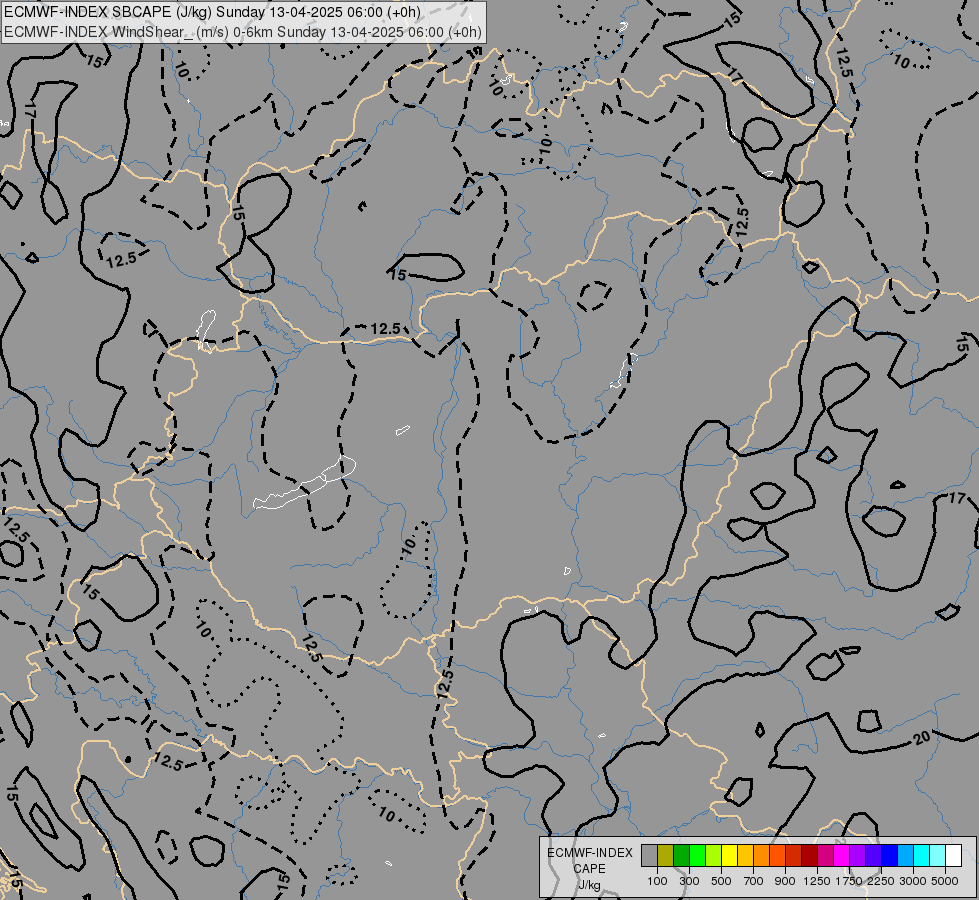Pick the cyan swatch after 3000
Viewport: 979px width, 900px height.
click(922, 856)
